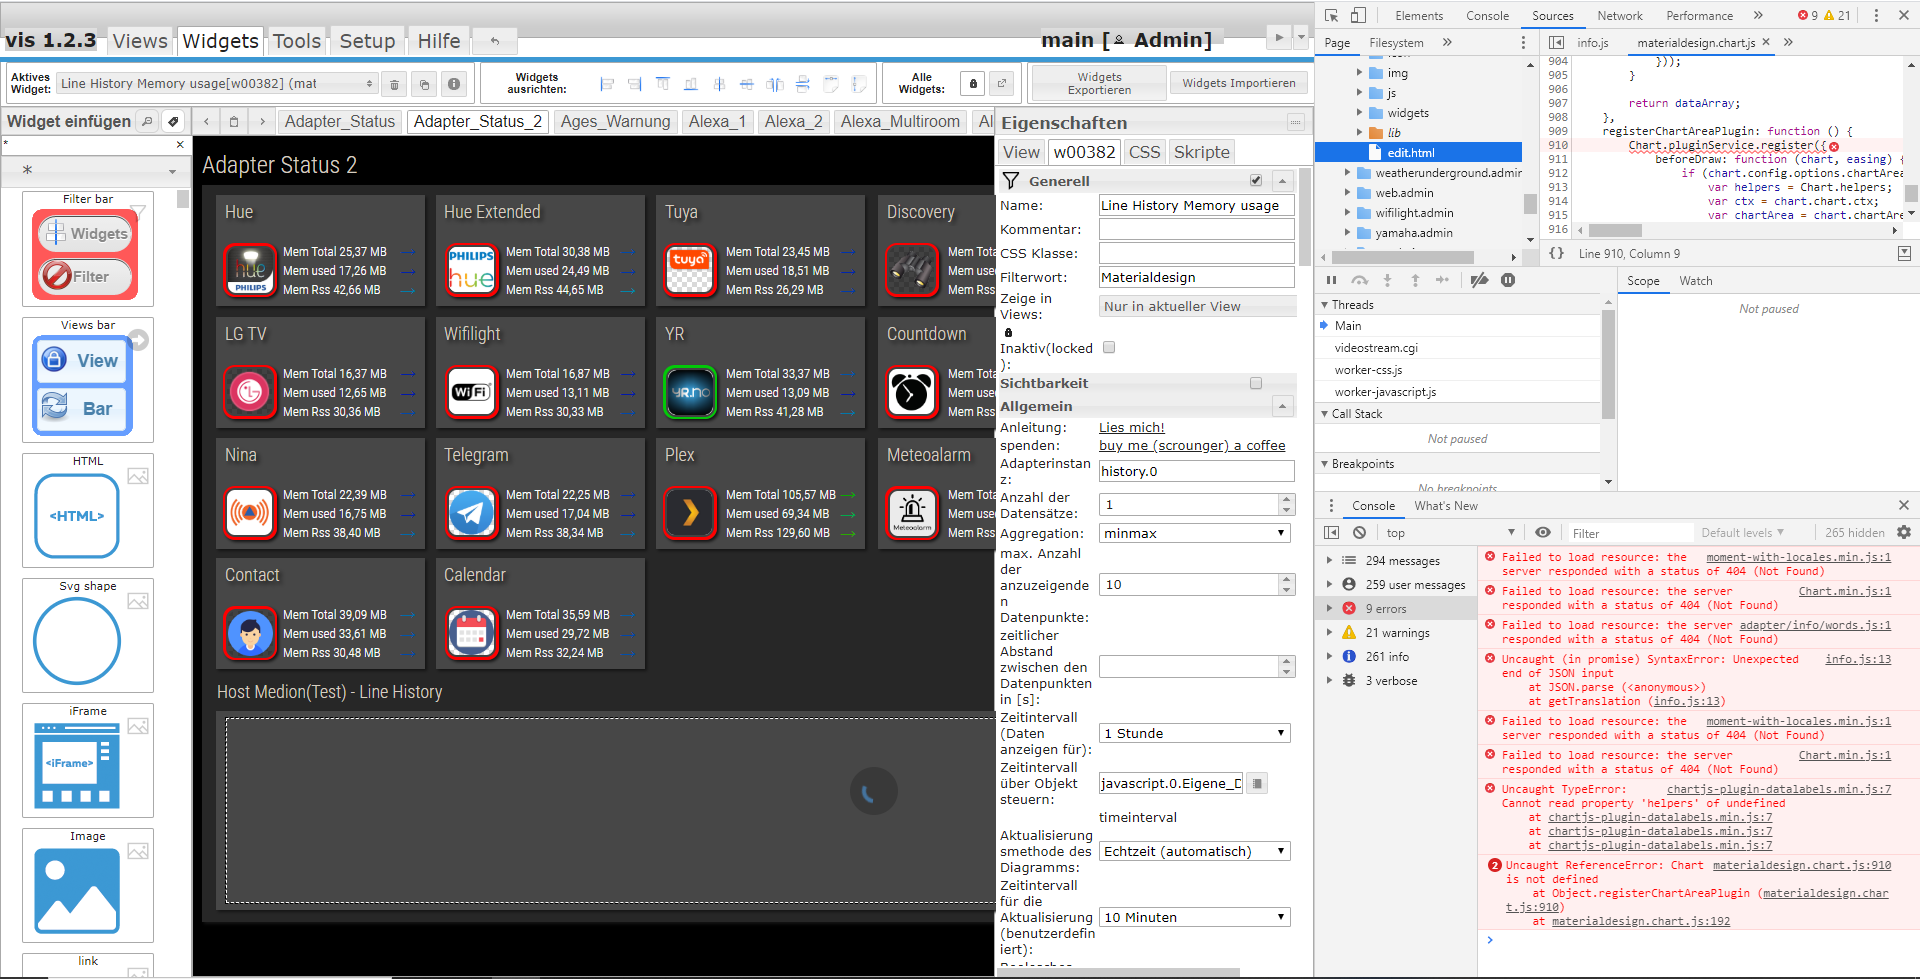Switch to the Ages_Warnung view tab
This screenshot has height=979, width=1920.
[x=615, y=121]
